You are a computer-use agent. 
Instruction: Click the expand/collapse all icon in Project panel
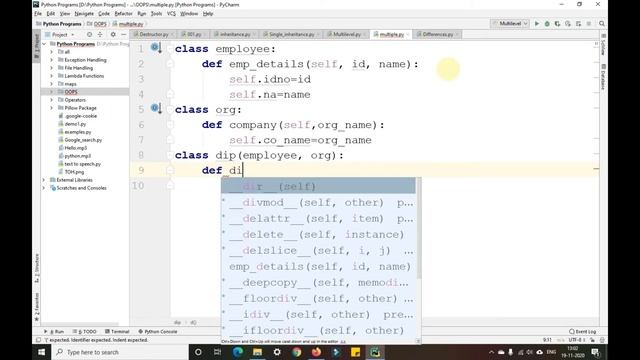tap(100, 35)
